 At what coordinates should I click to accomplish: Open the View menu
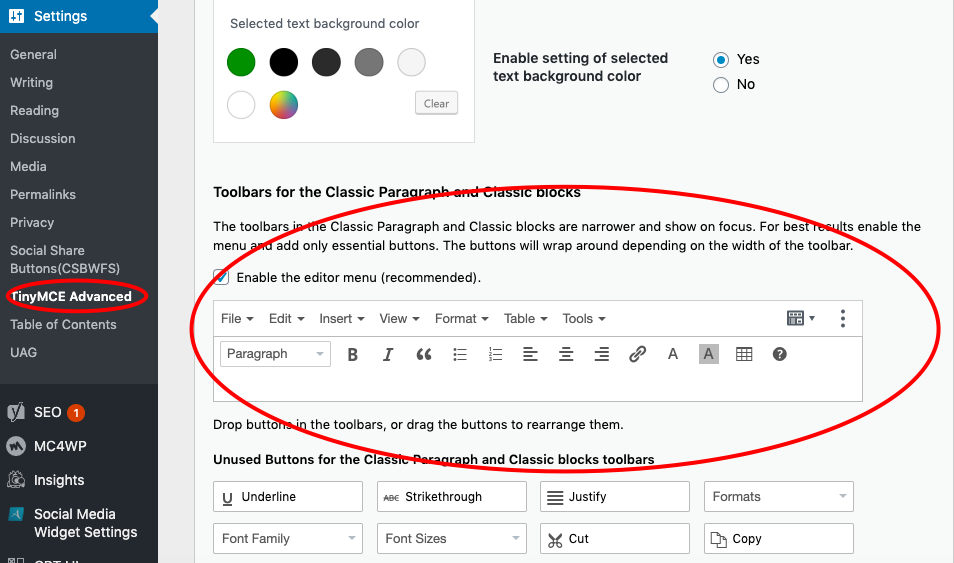click(x=399, y=319)
